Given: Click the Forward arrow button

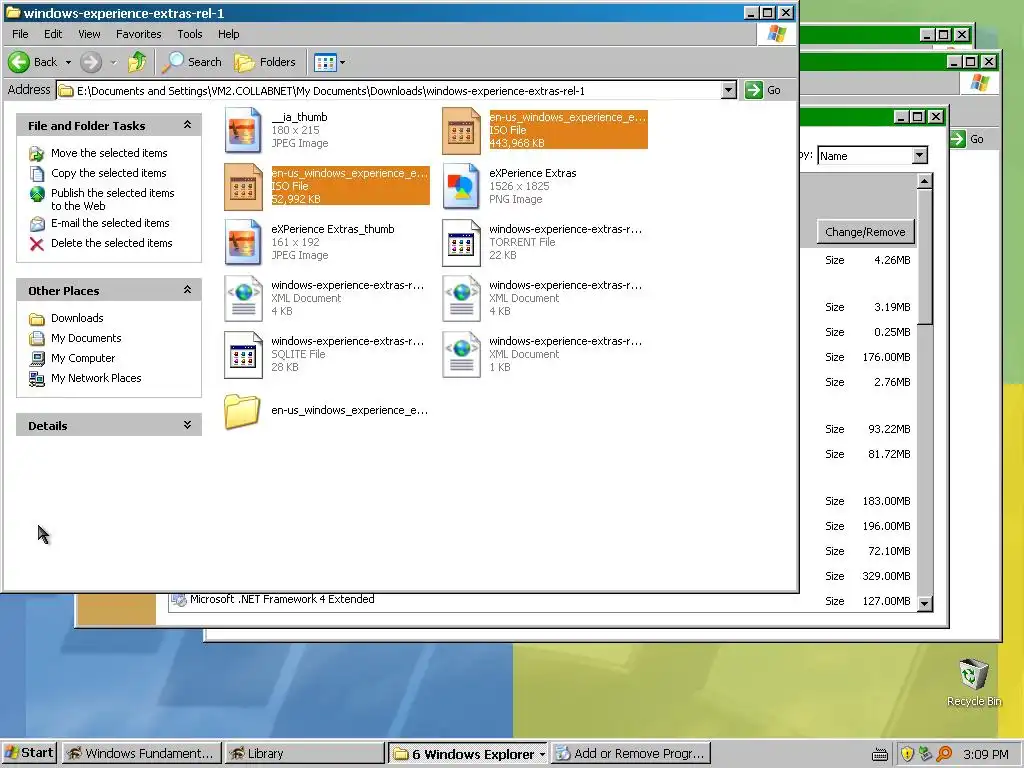Looking at the screenshot, I should [91, 62].
